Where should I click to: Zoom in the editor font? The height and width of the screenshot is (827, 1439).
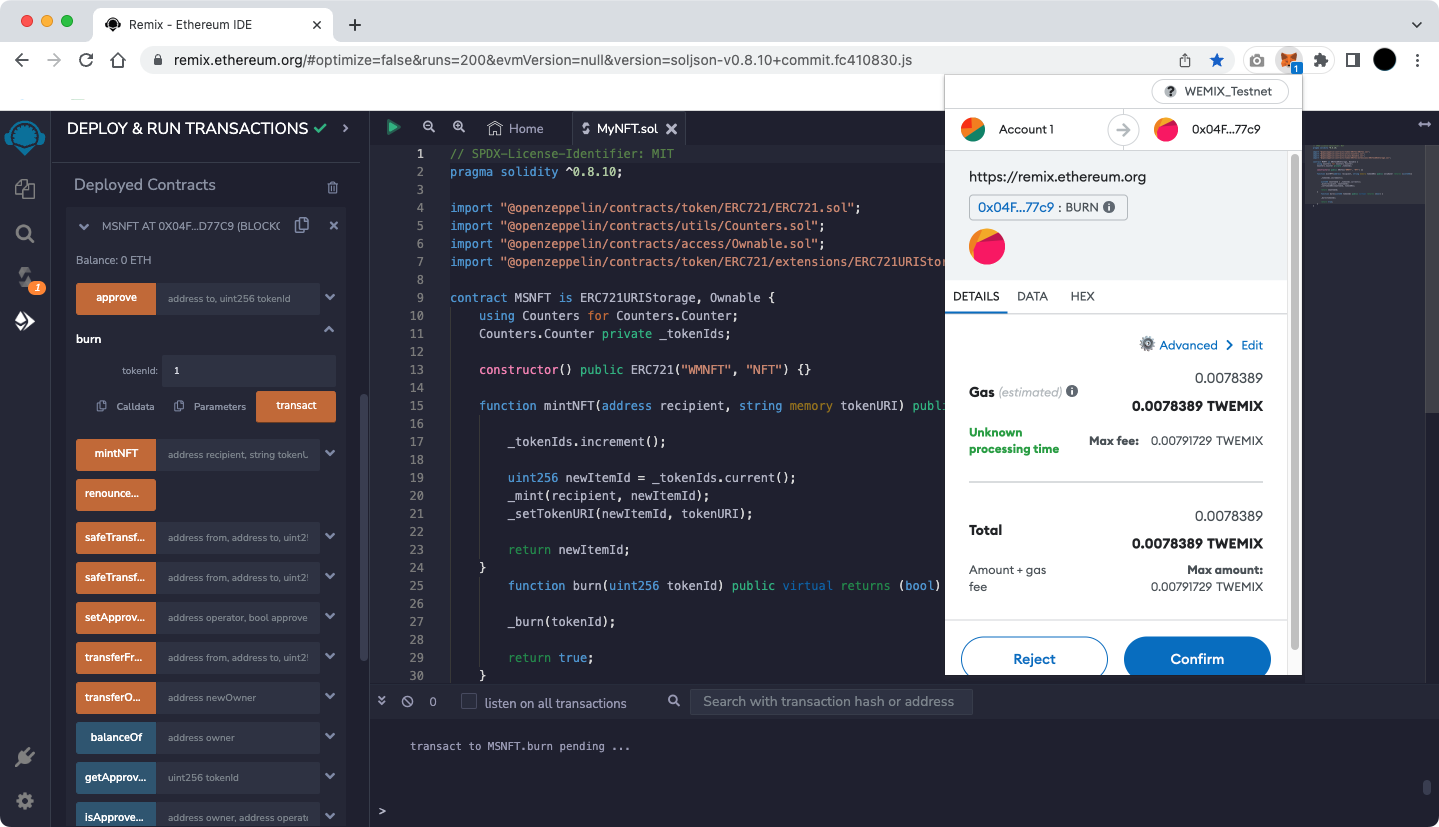click(x=459, y=127)
